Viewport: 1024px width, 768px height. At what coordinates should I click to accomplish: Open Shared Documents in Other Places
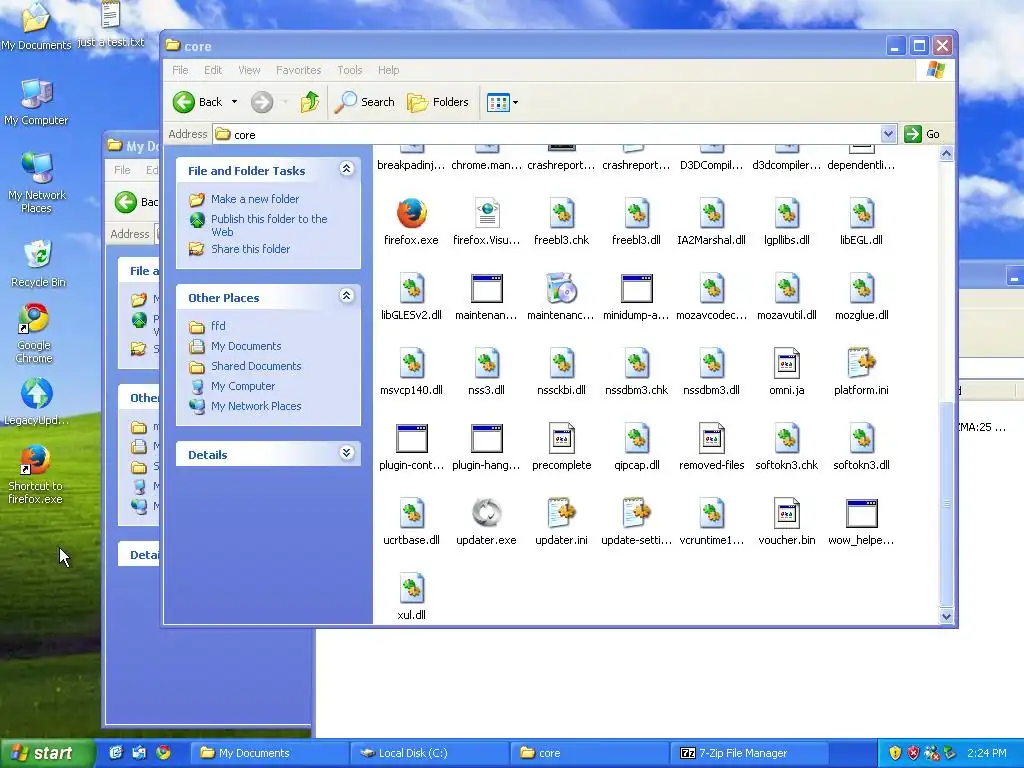pyautogui.click(x=256, y=366)
